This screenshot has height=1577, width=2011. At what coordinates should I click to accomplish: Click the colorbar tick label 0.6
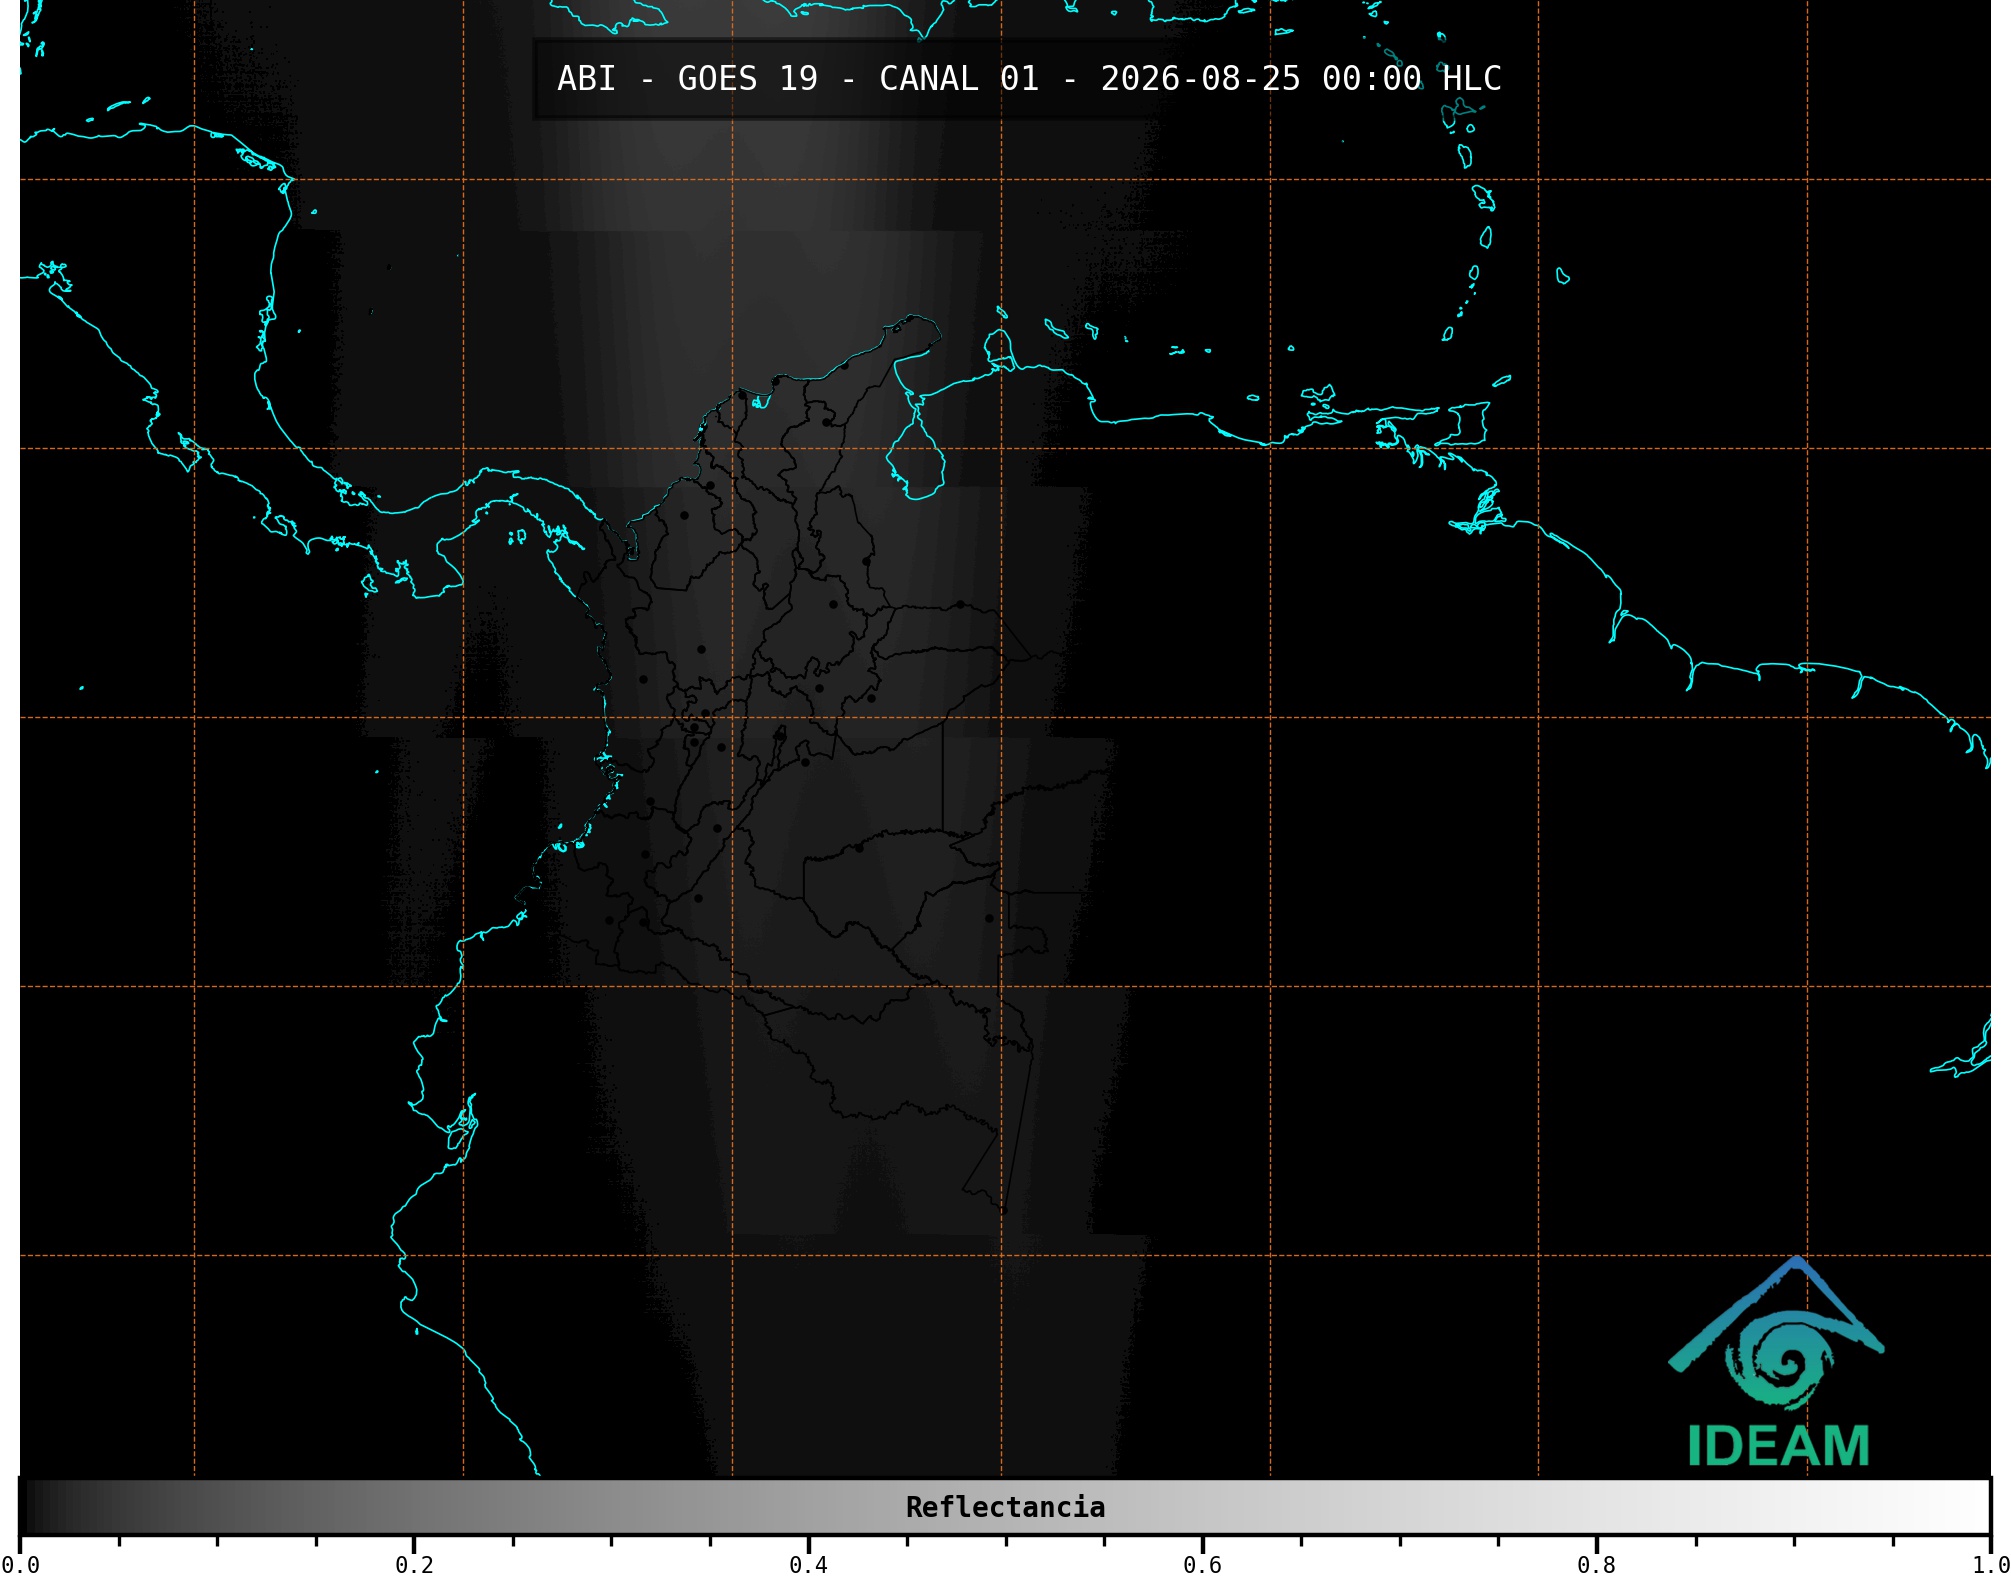[1202, 1565]
